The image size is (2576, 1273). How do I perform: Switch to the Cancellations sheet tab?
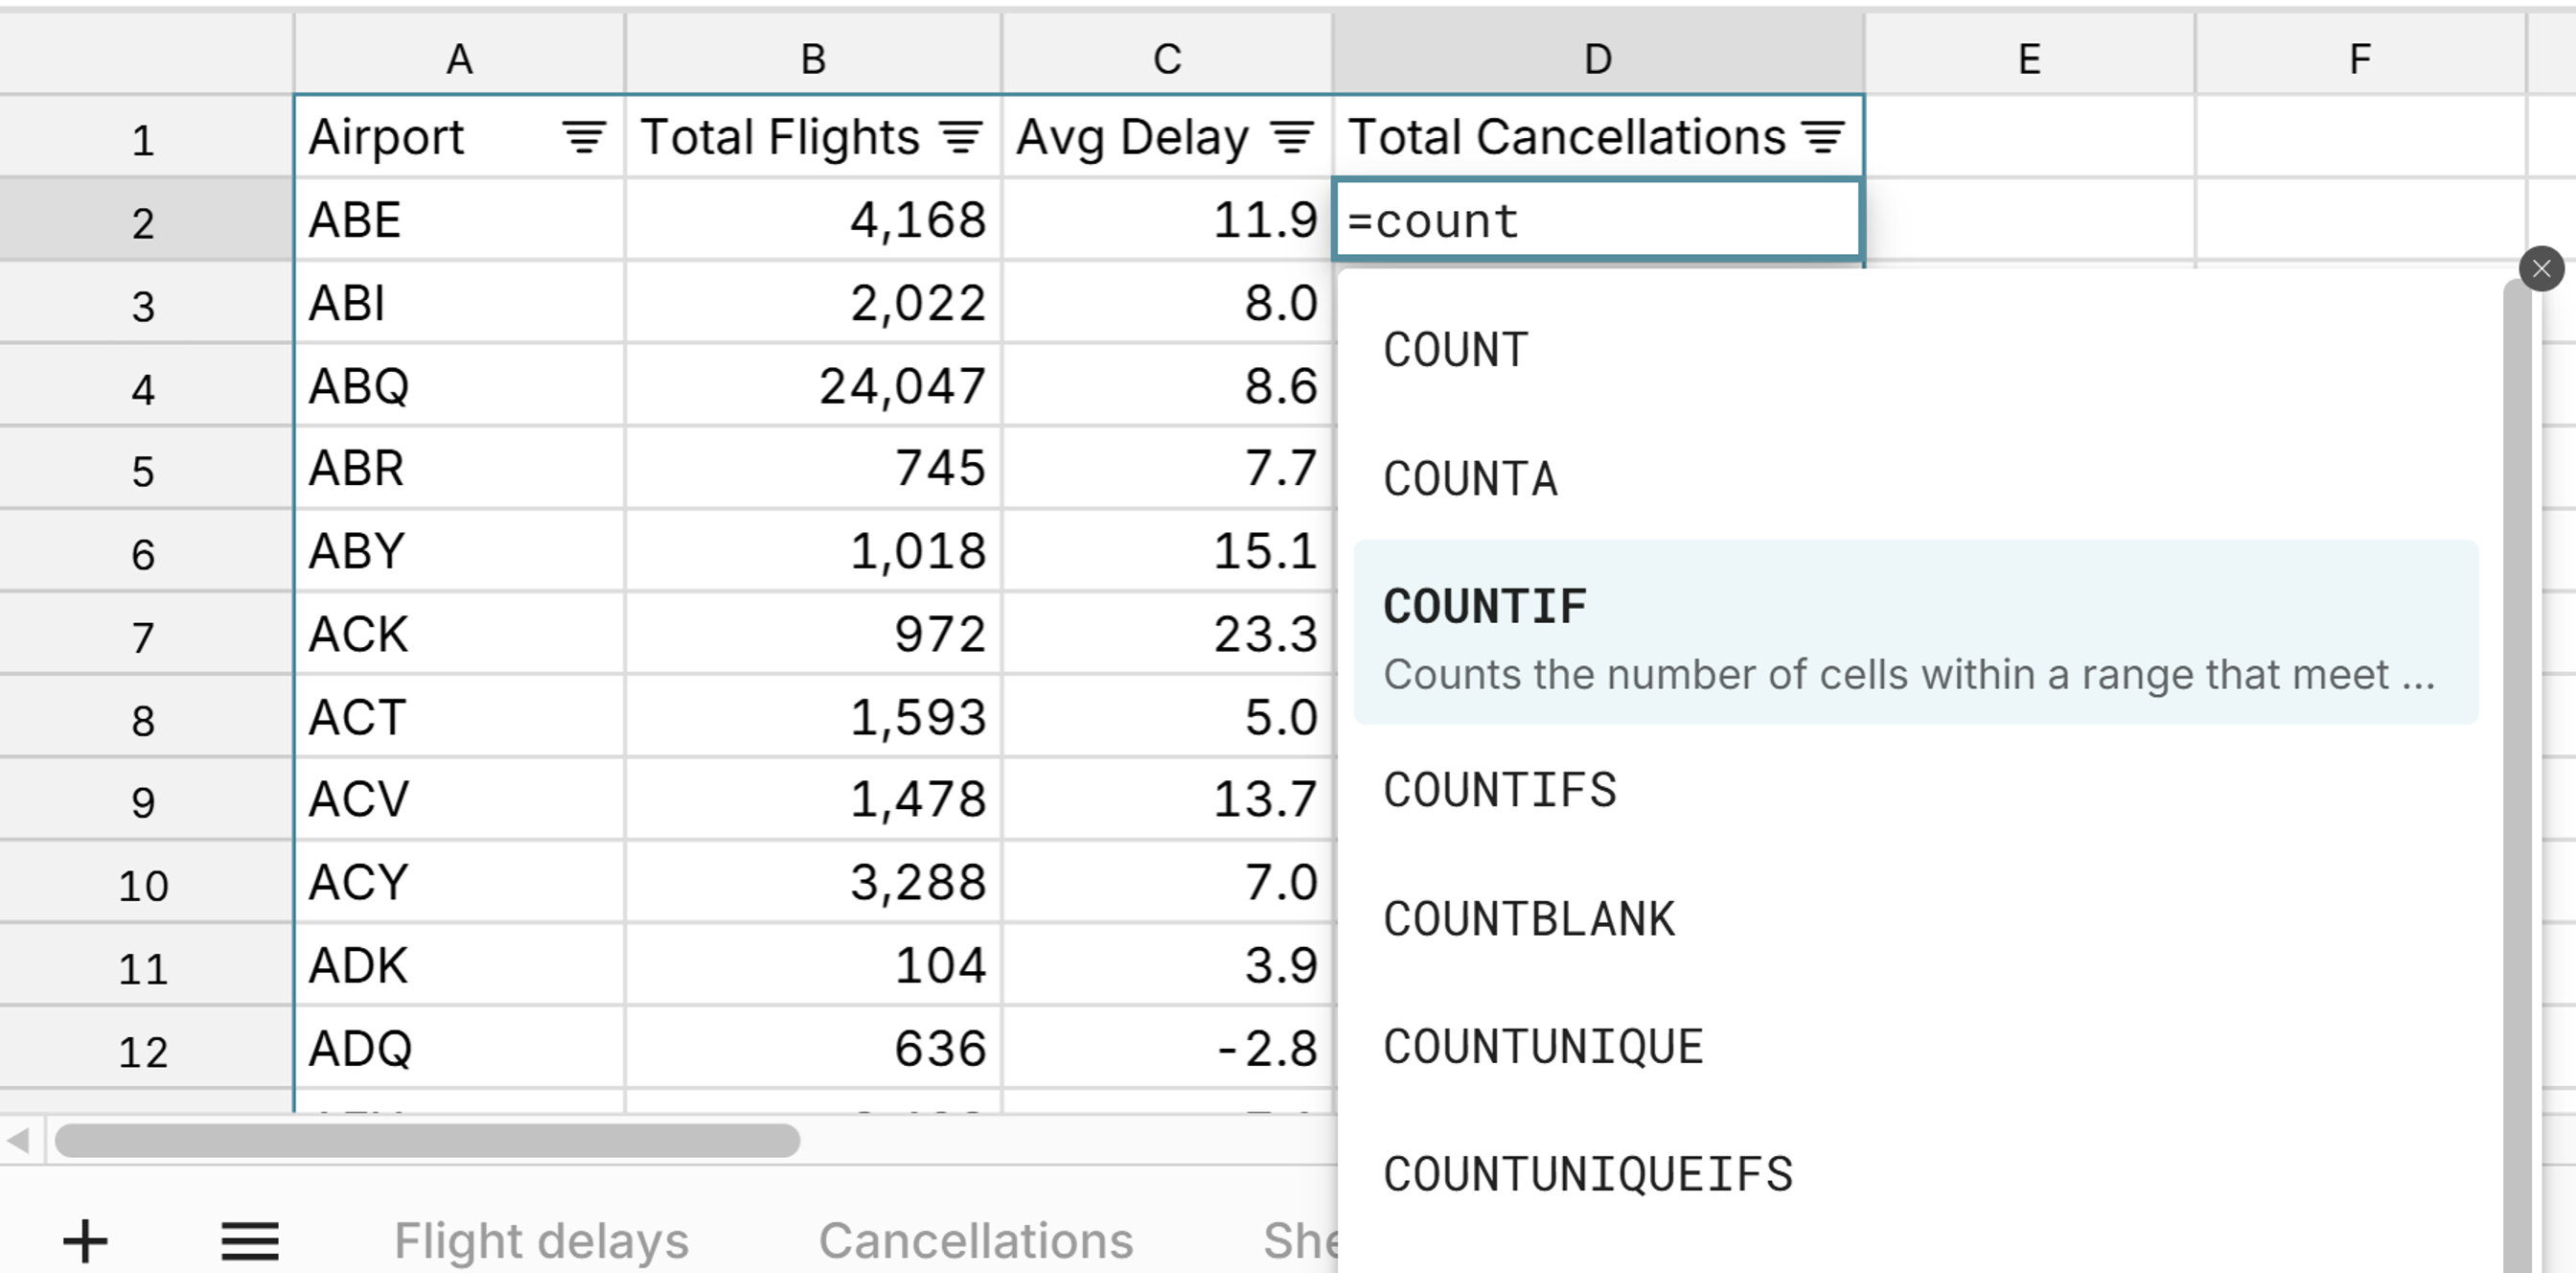tap(975, 1241)
